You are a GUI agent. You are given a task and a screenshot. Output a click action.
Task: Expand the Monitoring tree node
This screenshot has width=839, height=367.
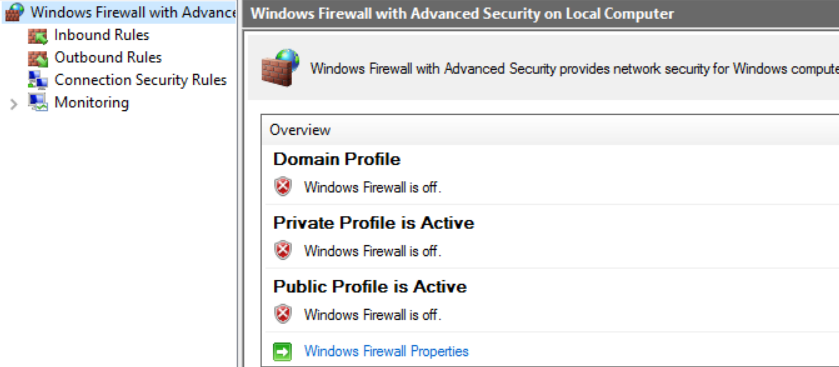point(14,104)
